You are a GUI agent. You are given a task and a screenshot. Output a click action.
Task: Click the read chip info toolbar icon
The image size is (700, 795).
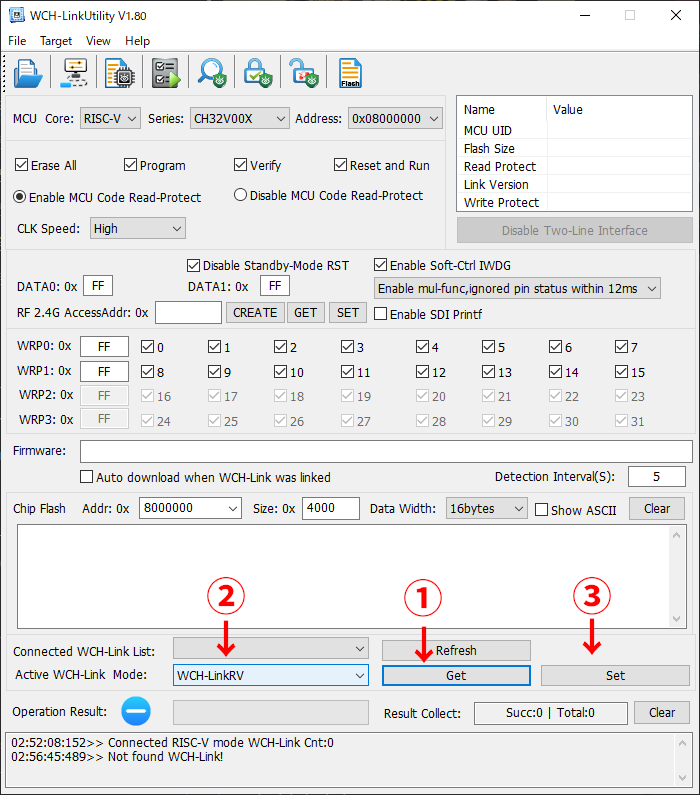tap(120, 73)
